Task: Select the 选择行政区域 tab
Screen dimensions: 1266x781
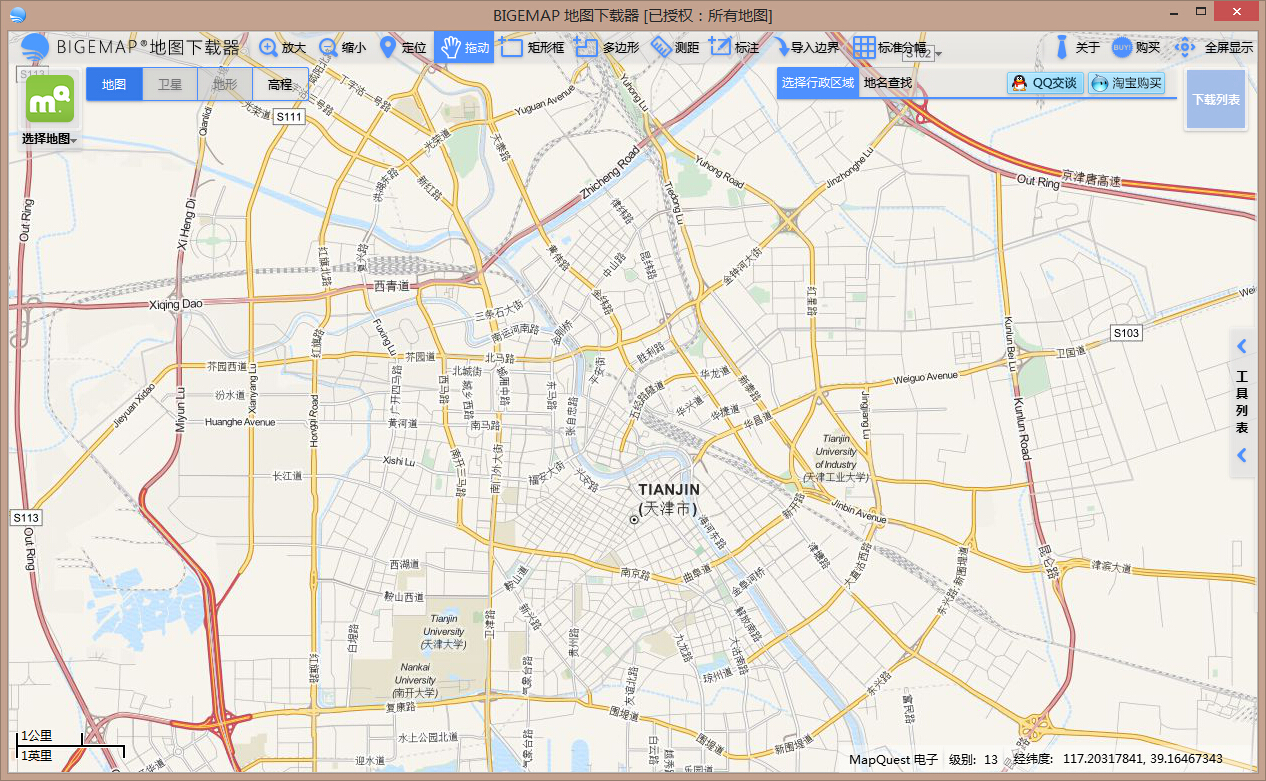Action: (x=818, y=82)
